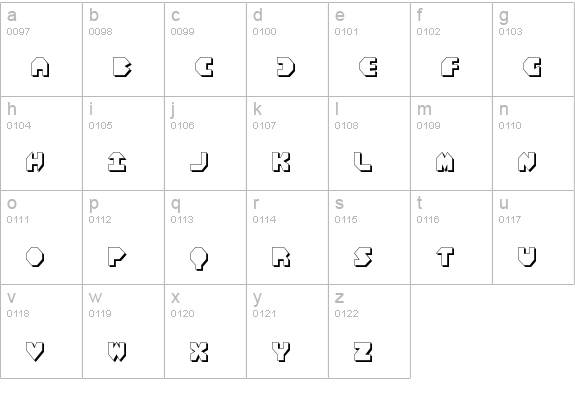Image resolution: width=575 pixels, height=414 pixels.
Task: Select the M glyph in cell 0109
Action: tap(445, 162)
